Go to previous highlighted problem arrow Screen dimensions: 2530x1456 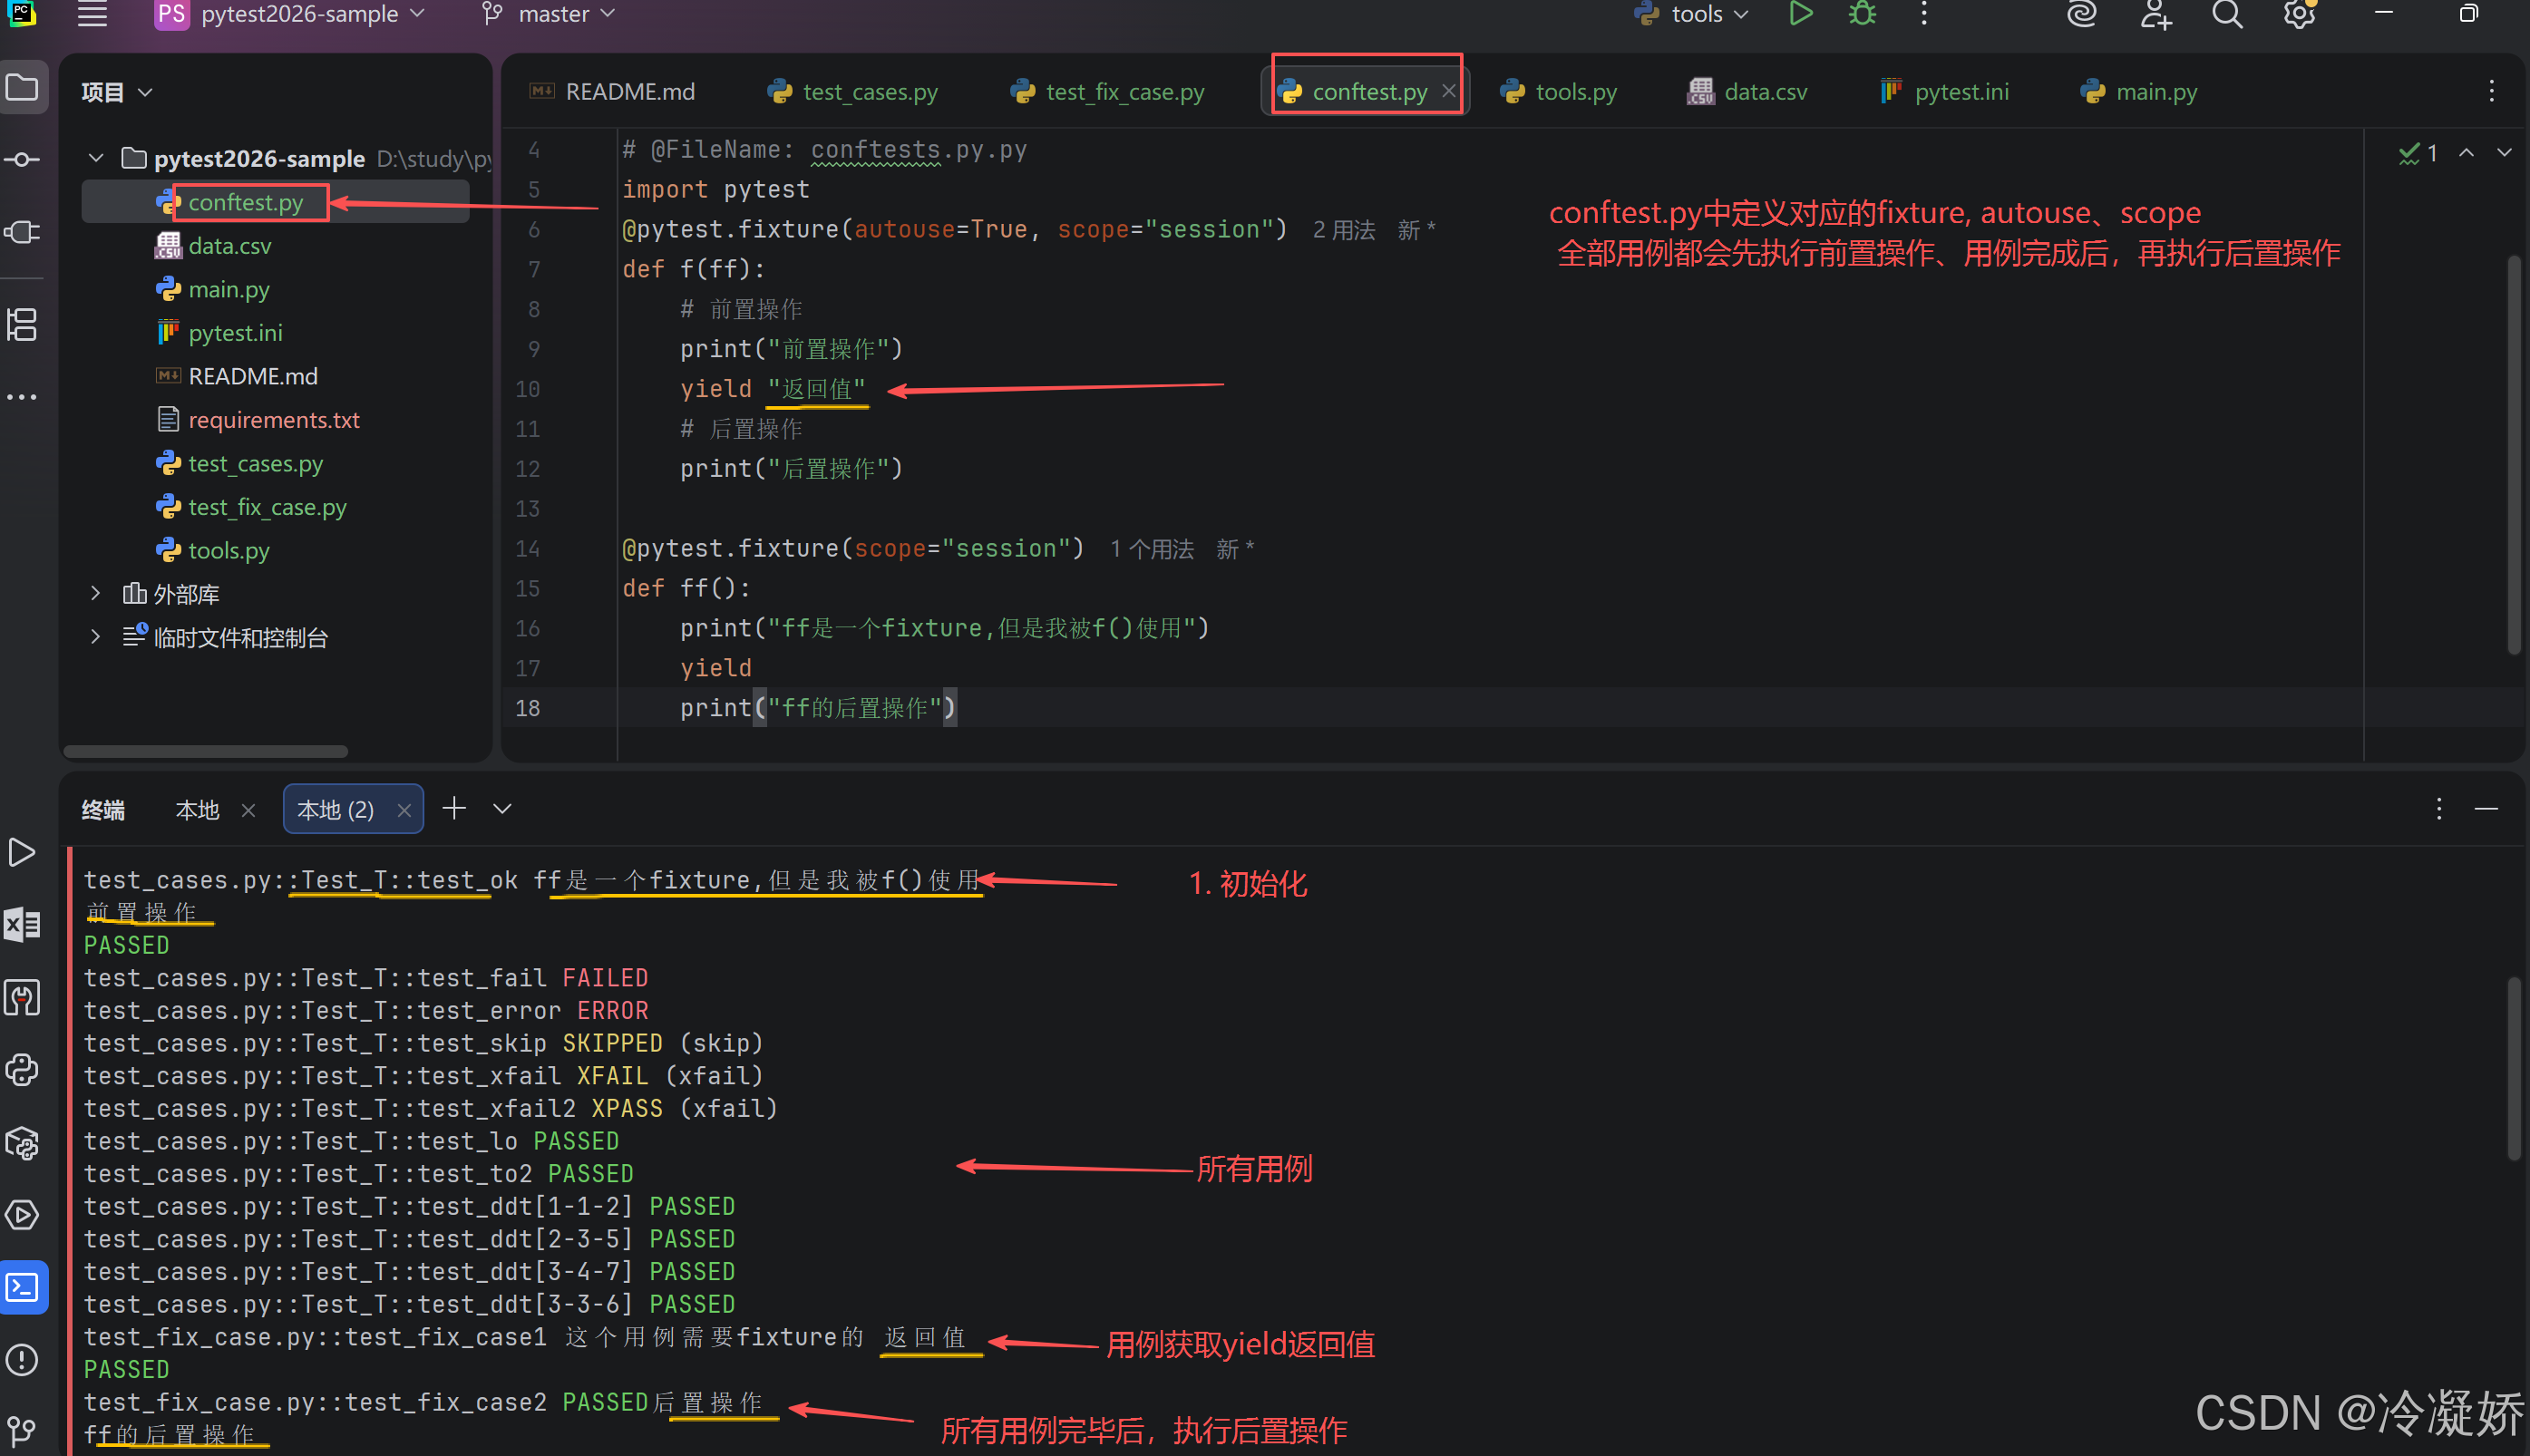pos(2467,153)
